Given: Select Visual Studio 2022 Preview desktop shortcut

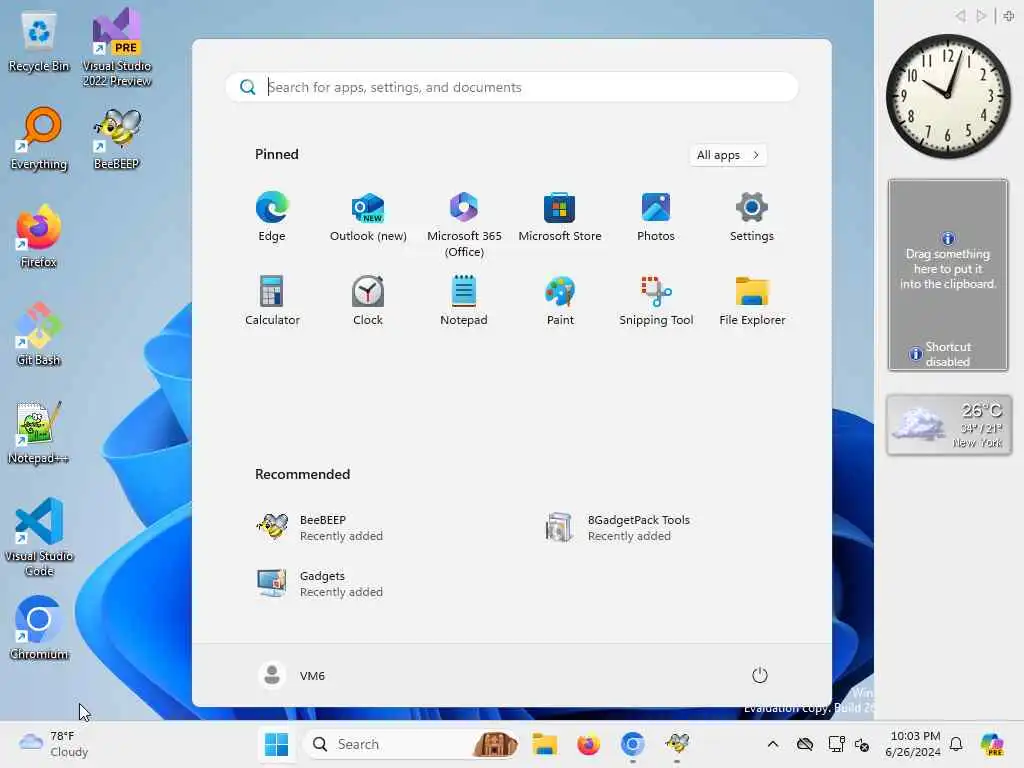Looking at the screenshot, I should pyautogui.click(x=117, y=47).
